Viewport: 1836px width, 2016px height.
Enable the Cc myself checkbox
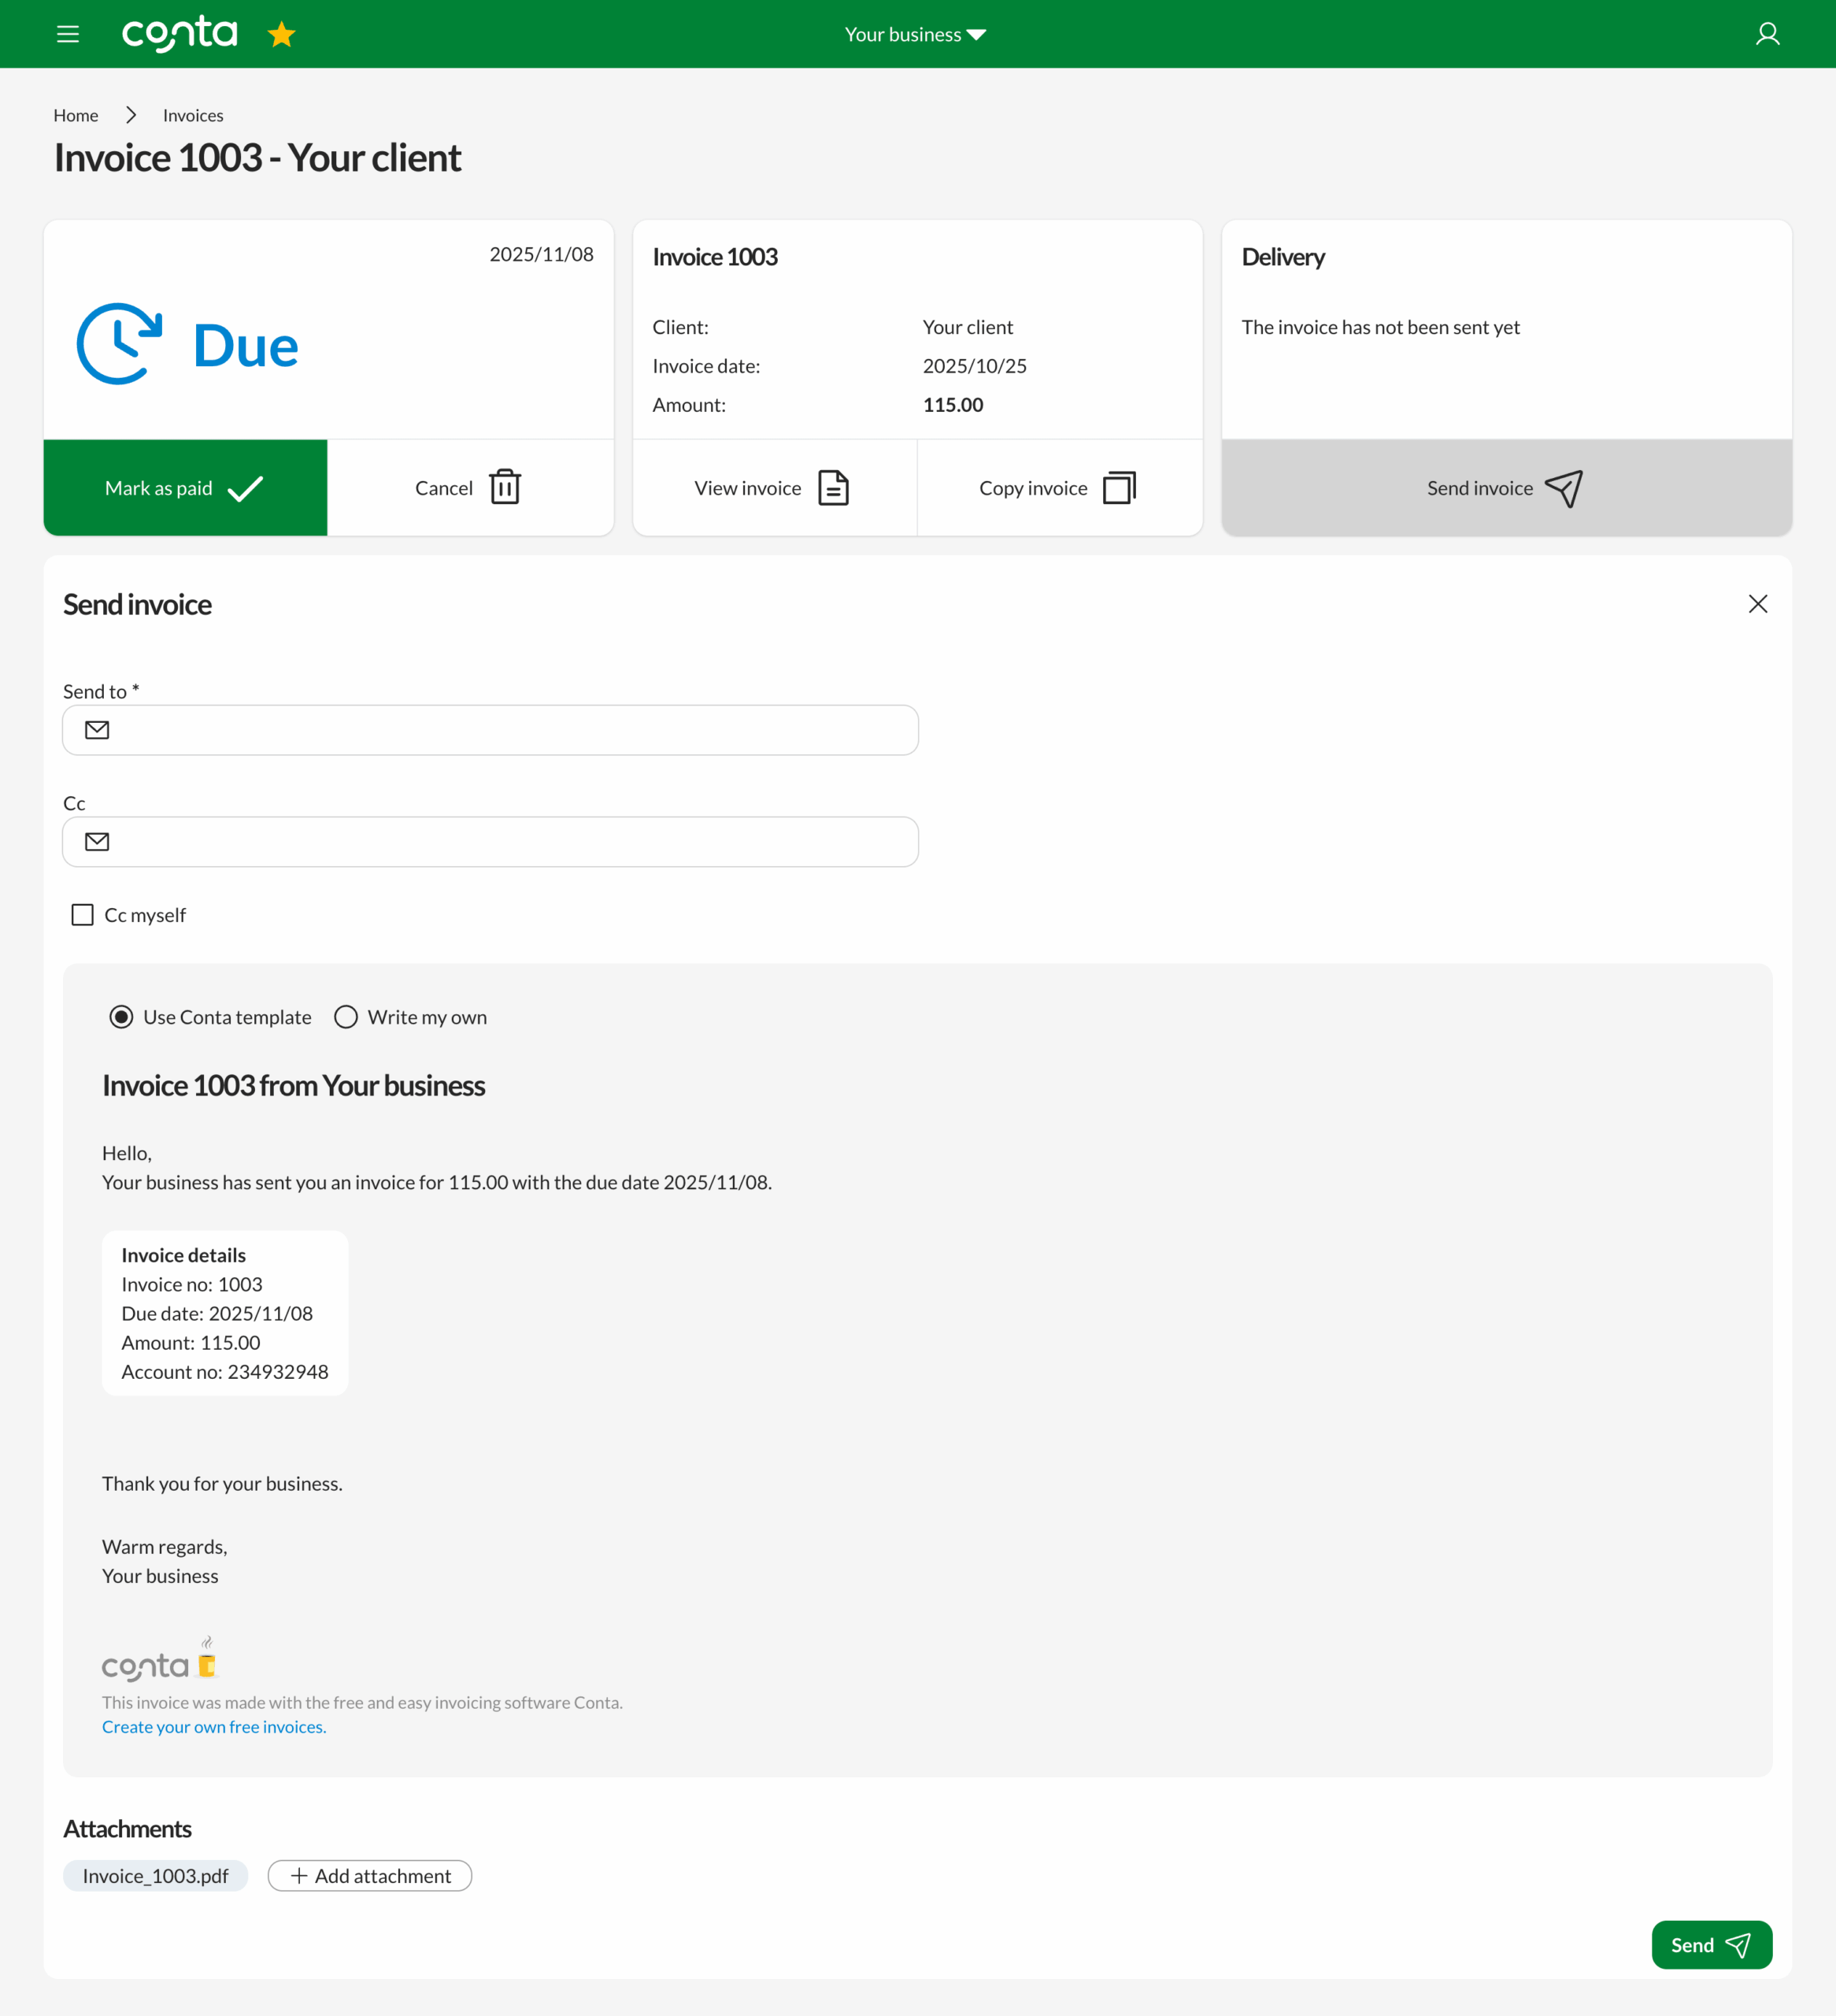pyautogui.click(x=83, y=915)
